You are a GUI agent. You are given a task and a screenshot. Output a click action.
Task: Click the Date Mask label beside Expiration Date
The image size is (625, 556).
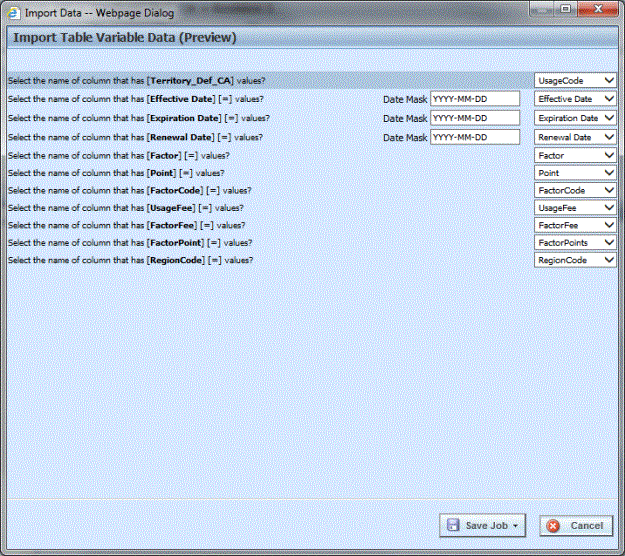pos(405,118)
